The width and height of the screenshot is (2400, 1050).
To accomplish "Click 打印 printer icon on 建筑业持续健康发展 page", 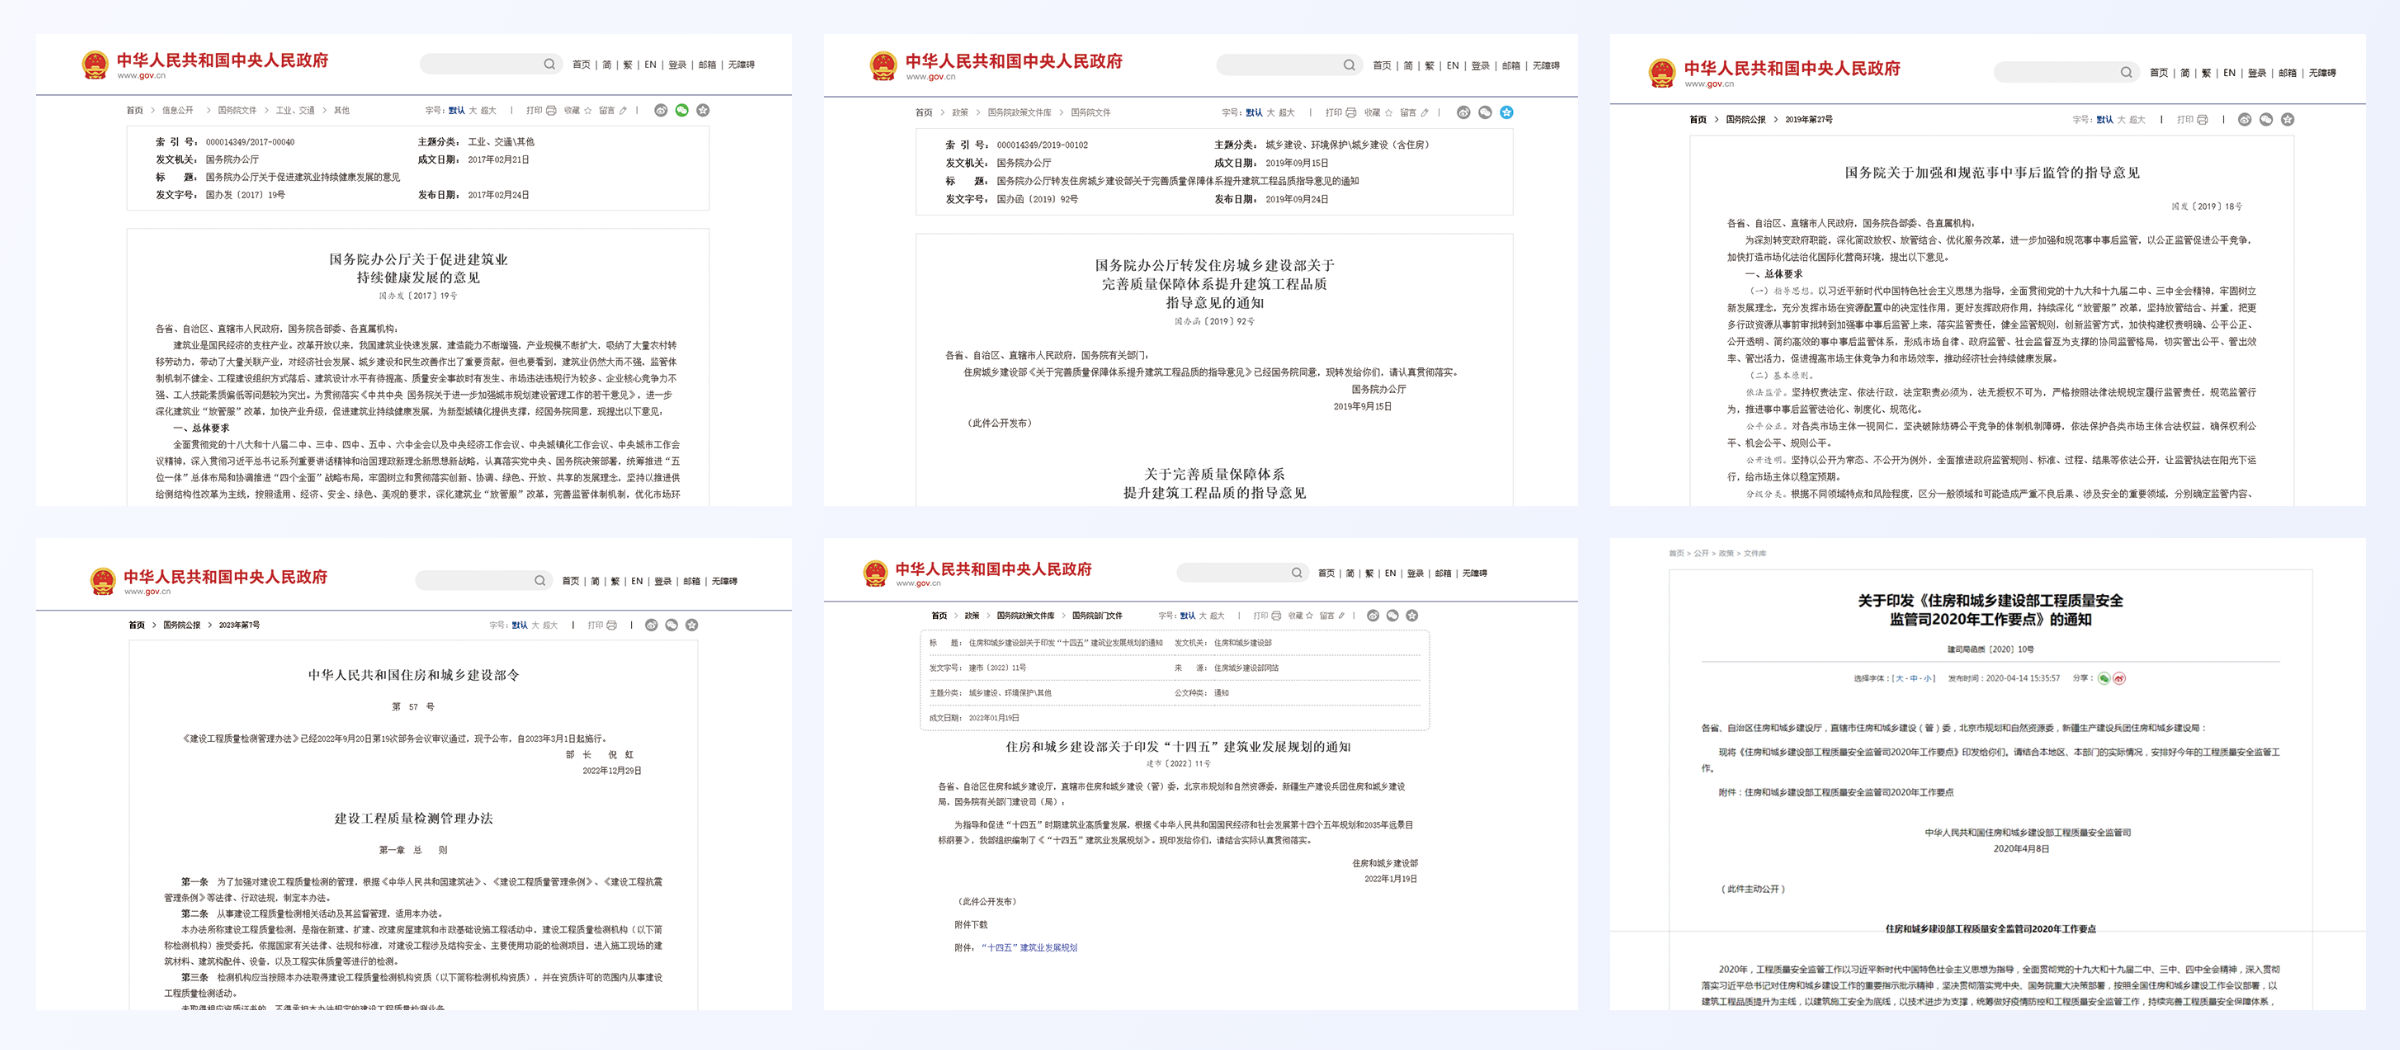I will 551,110.
